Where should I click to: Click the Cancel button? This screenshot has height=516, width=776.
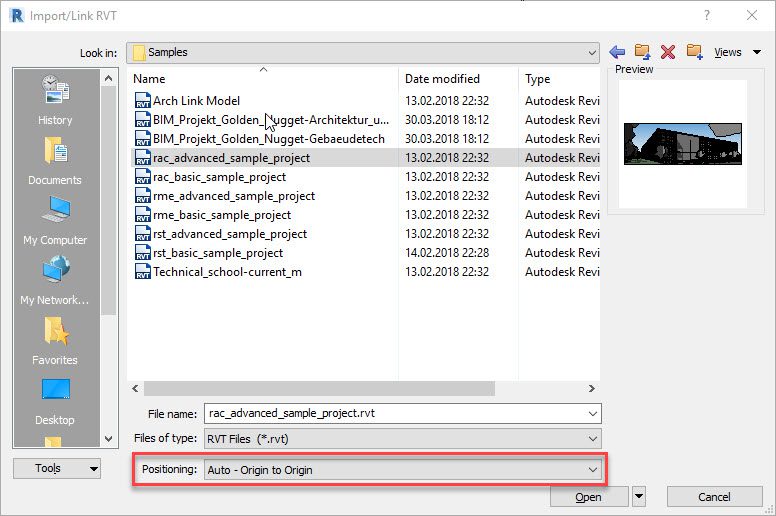click(714, 497)
